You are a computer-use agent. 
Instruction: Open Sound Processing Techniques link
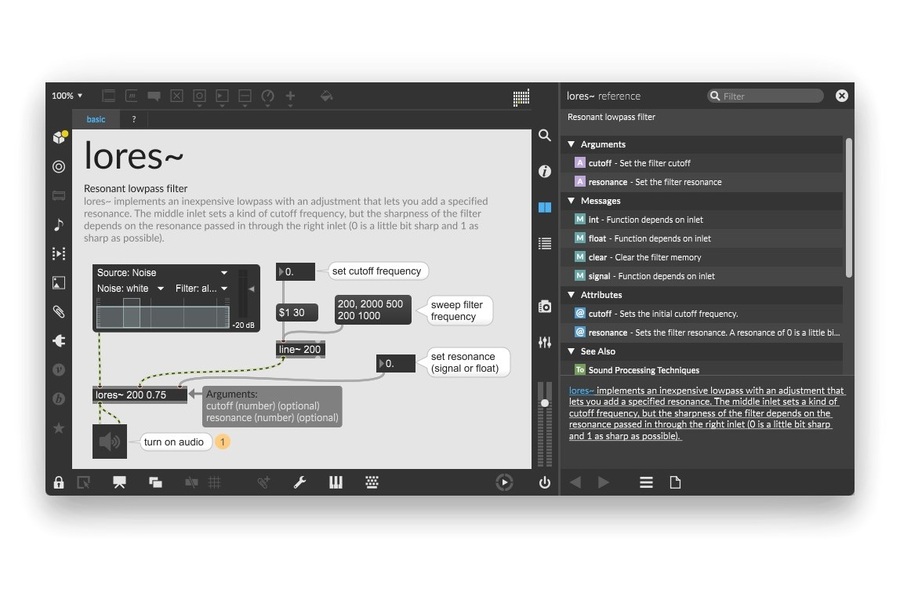tap(643, 370)
